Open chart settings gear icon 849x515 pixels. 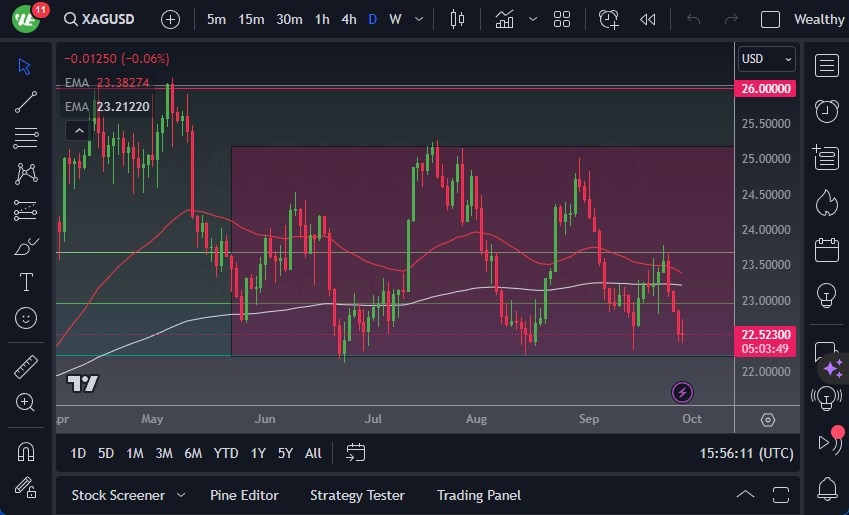[x=767, y=420]
